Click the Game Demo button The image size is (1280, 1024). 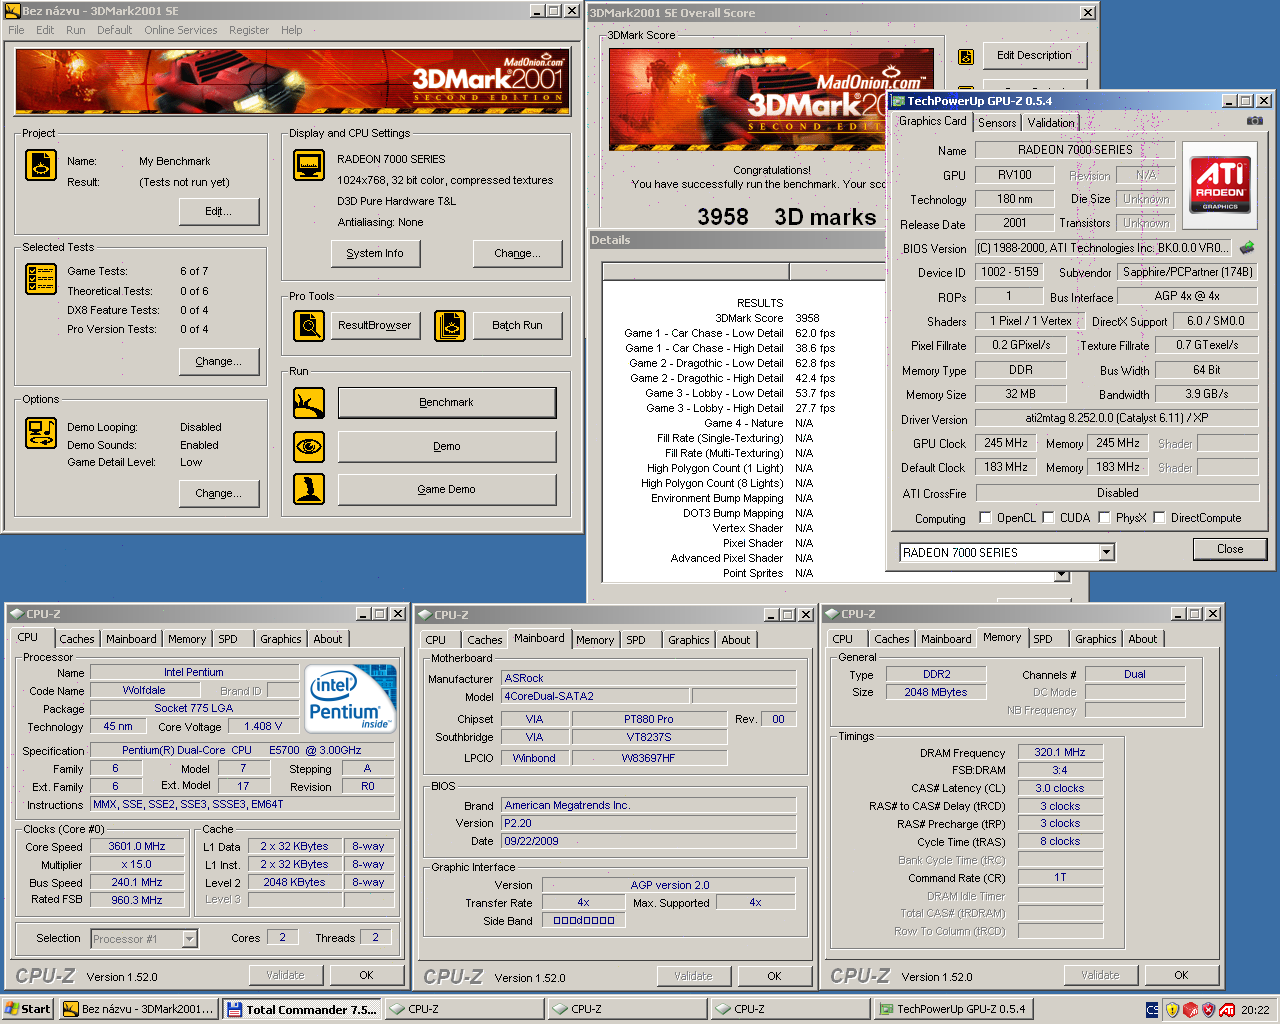[x=447, y=489]
